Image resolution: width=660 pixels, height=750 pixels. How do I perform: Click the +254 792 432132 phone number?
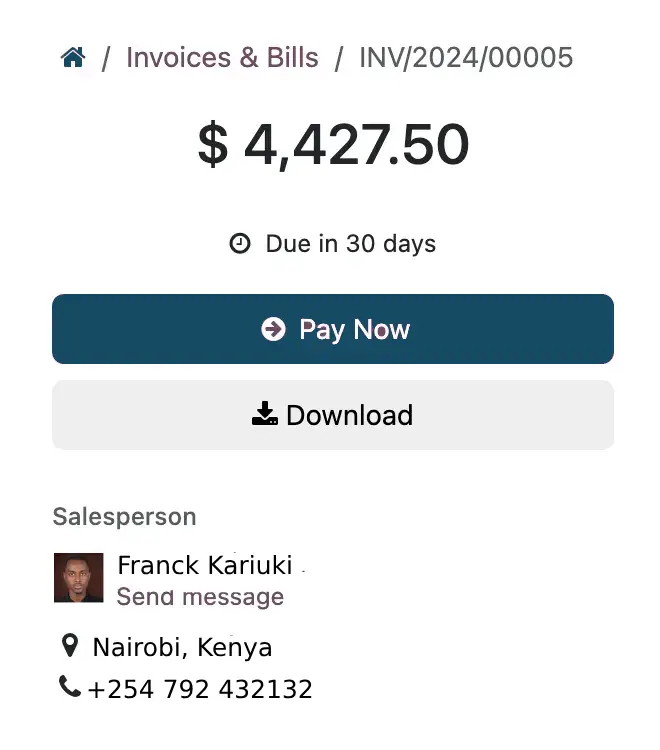pyautogui.click(x=200, y=689)
